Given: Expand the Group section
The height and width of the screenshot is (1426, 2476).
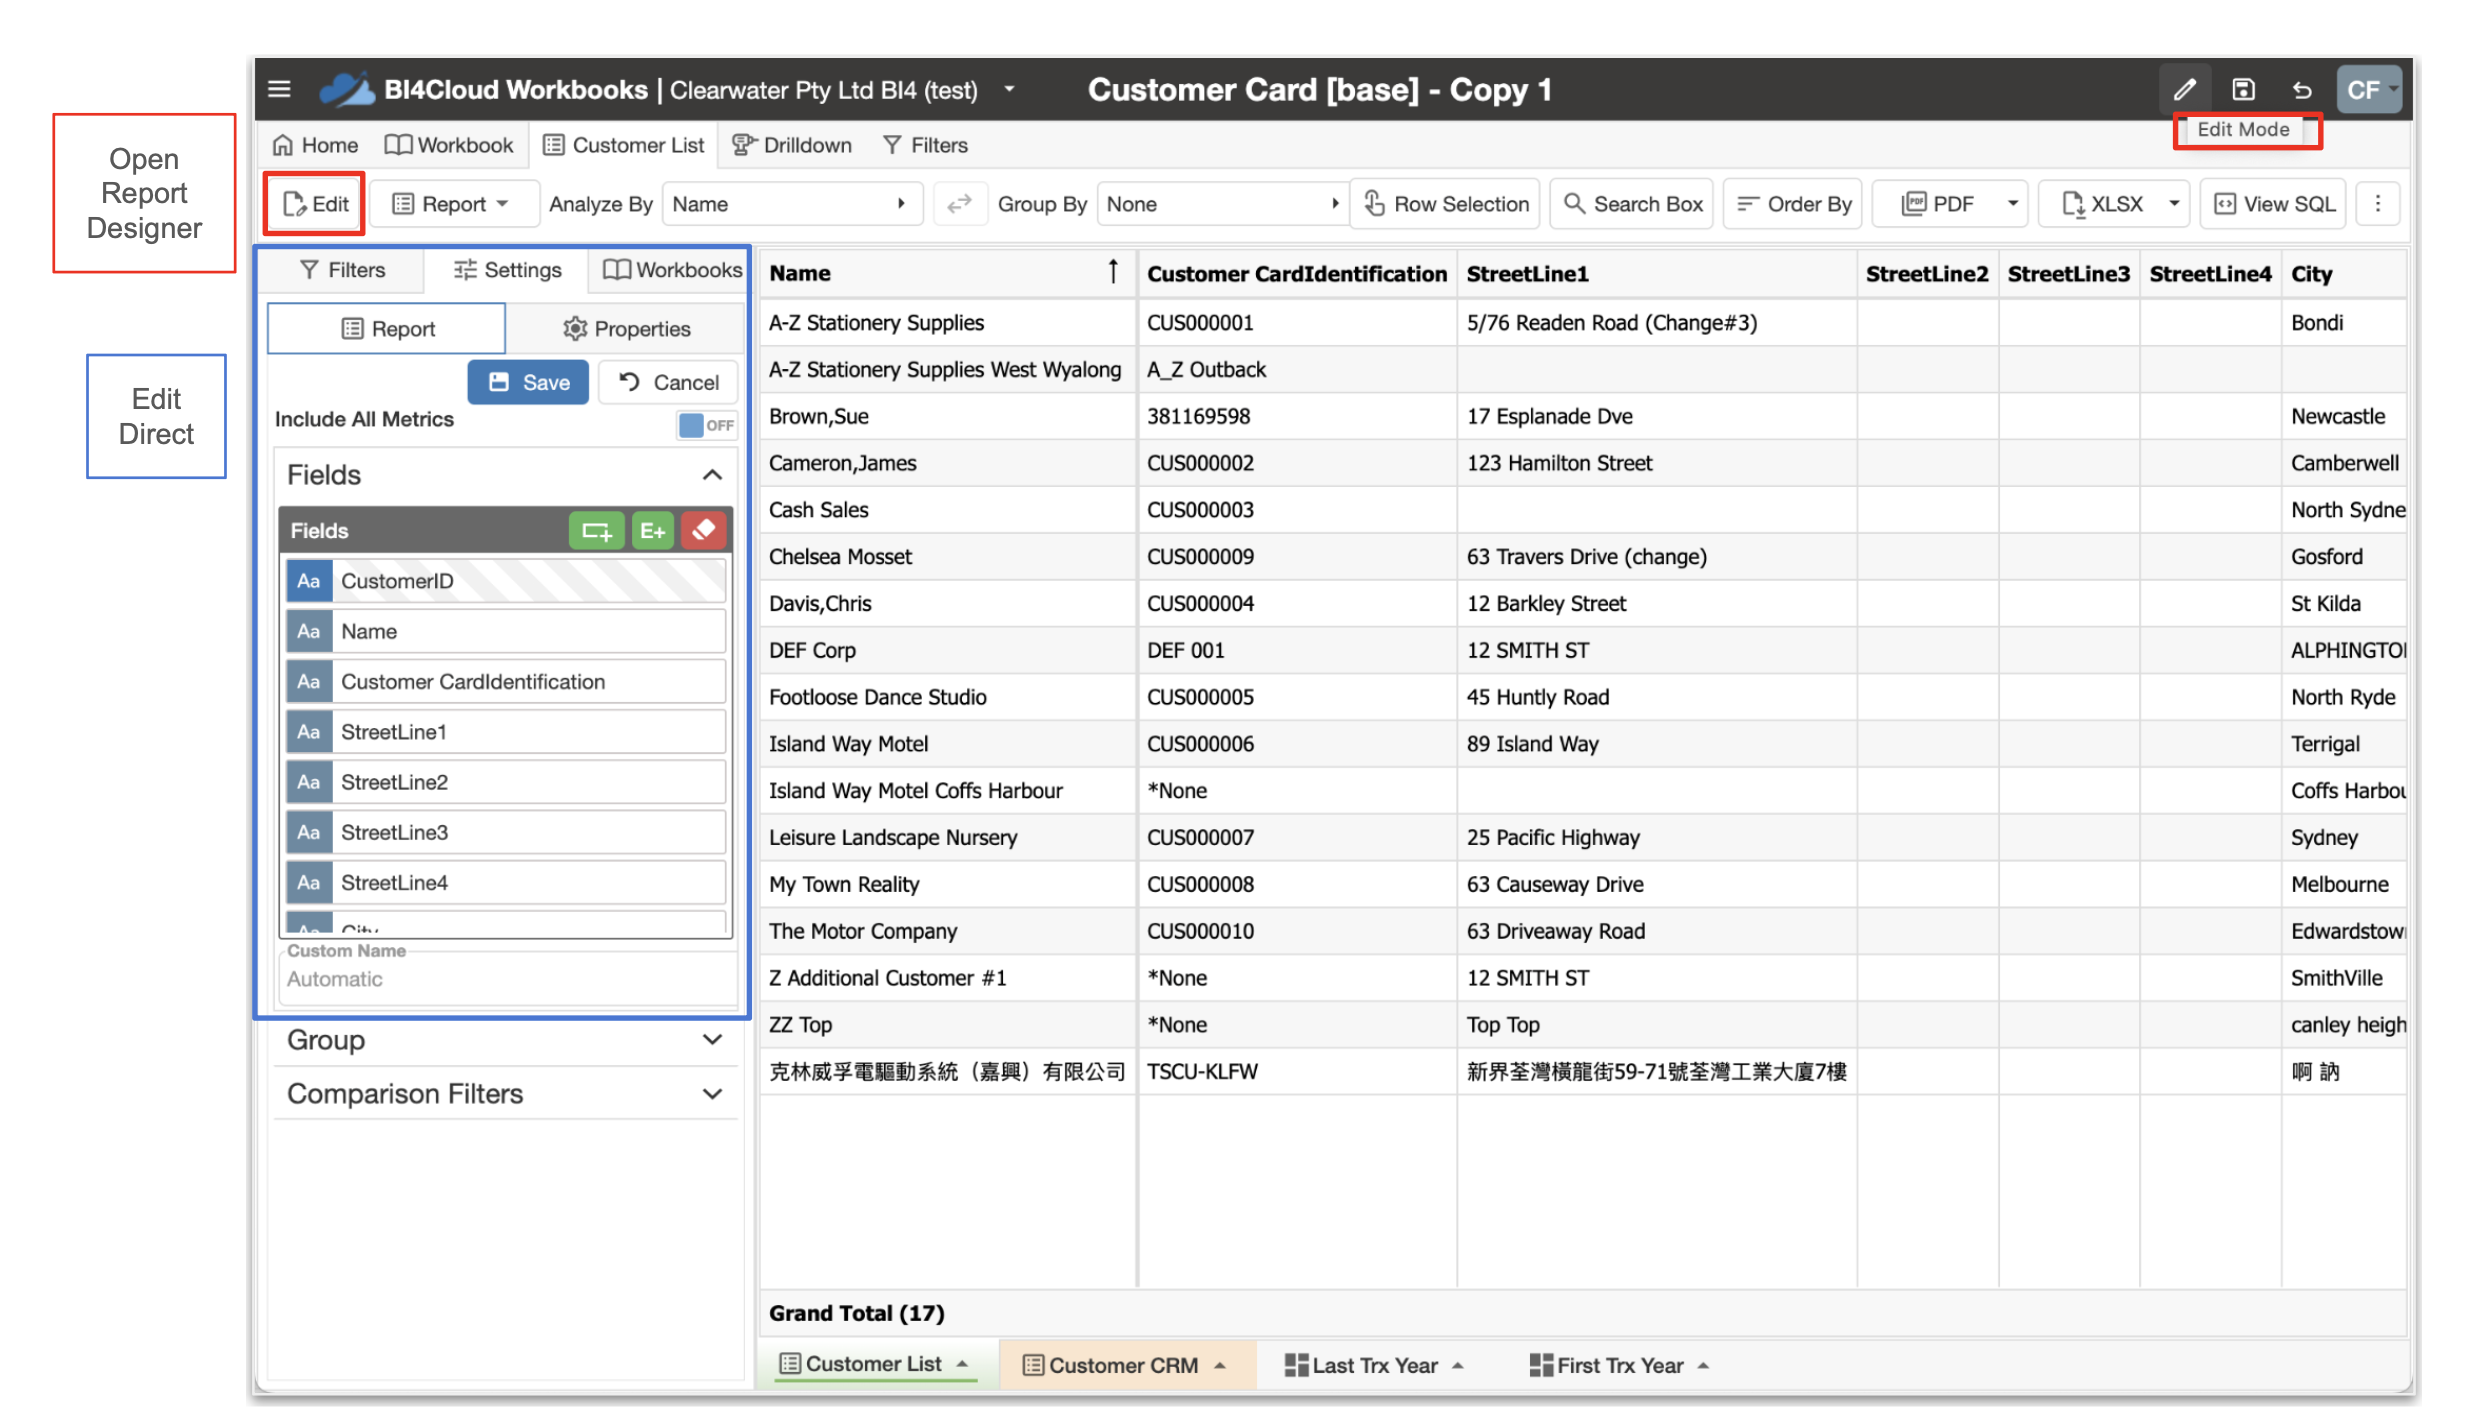Looking at the screenshot, I should coord(506,1041).
